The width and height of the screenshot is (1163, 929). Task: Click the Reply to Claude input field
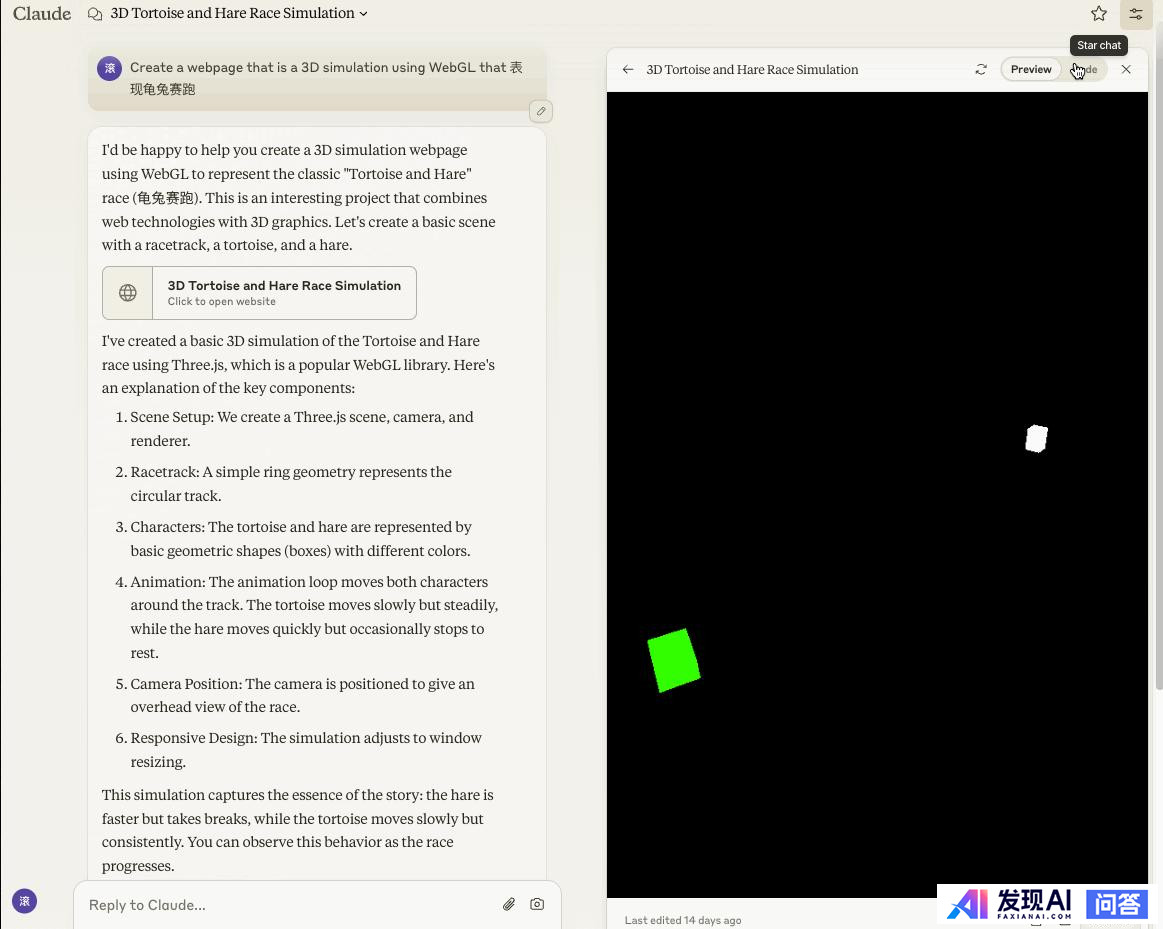[x=290, y=905]
